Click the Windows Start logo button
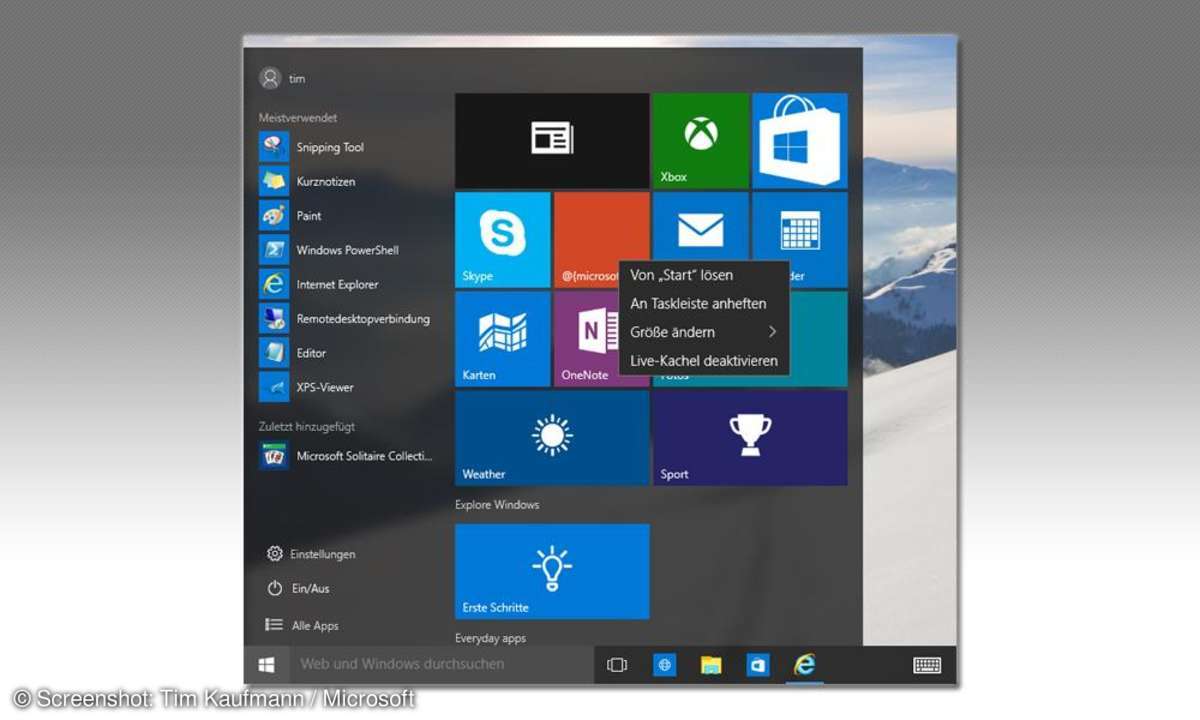The height and width of the screenshot is (720, 1200). point(267,664)
